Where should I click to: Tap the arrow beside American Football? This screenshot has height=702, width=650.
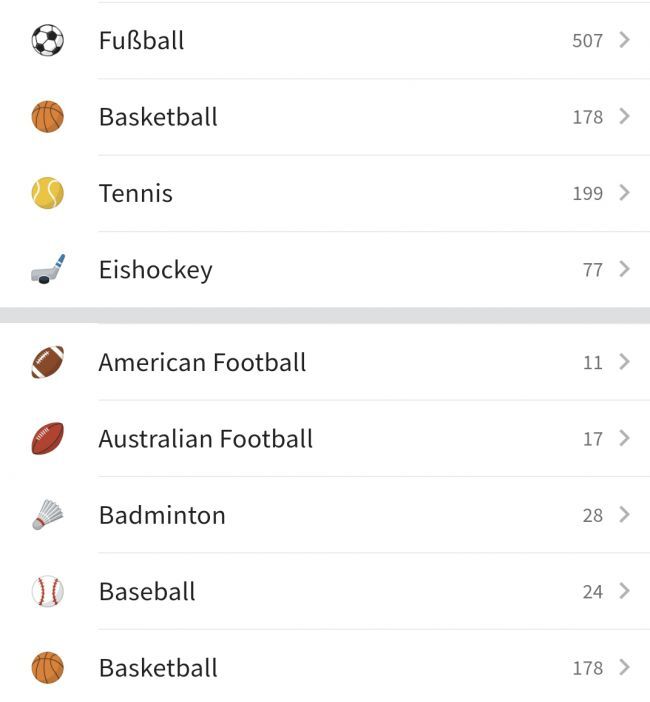pyautogui.click(x=624, y=362)
